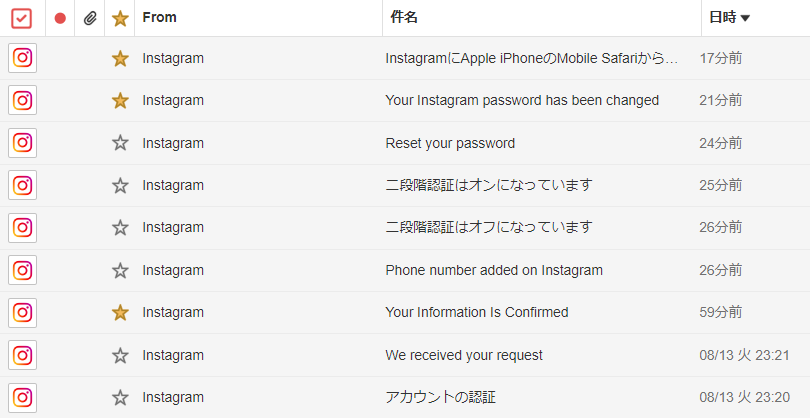Screen dimensions: 810x418
Task: Click the Instagram icon on the 'Your Information Is Confirmed' email
Action: tap(23, 312)
